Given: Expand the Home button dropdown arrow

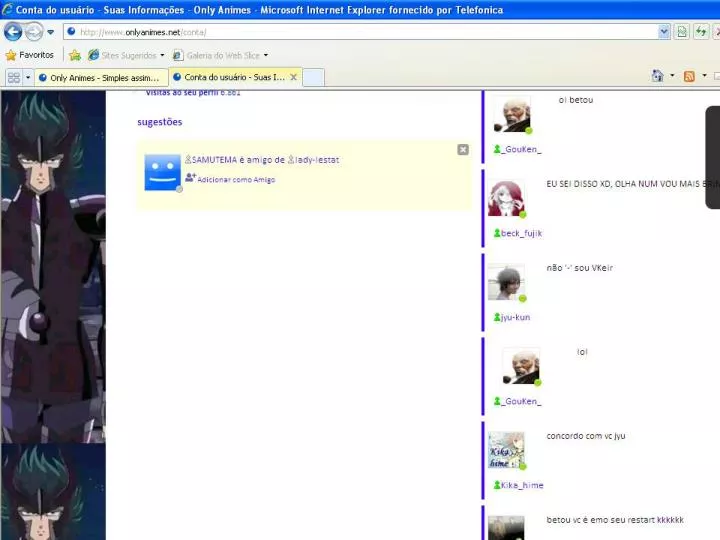Looking at the screenshot, I should point(672,75).
